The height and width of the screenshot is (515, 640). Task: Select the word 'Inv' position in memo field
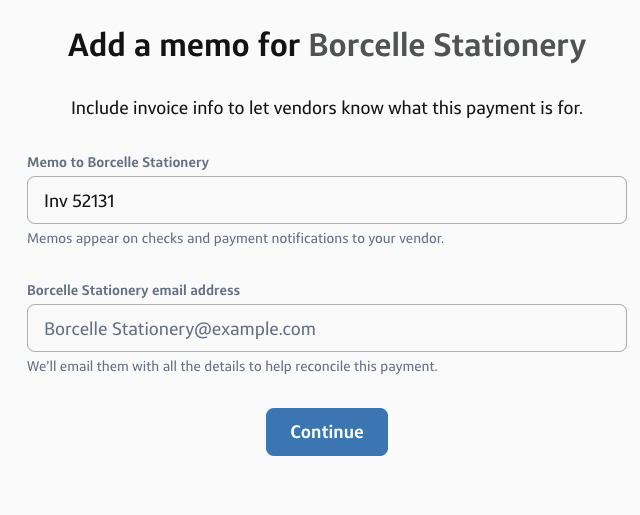[56, 200]
